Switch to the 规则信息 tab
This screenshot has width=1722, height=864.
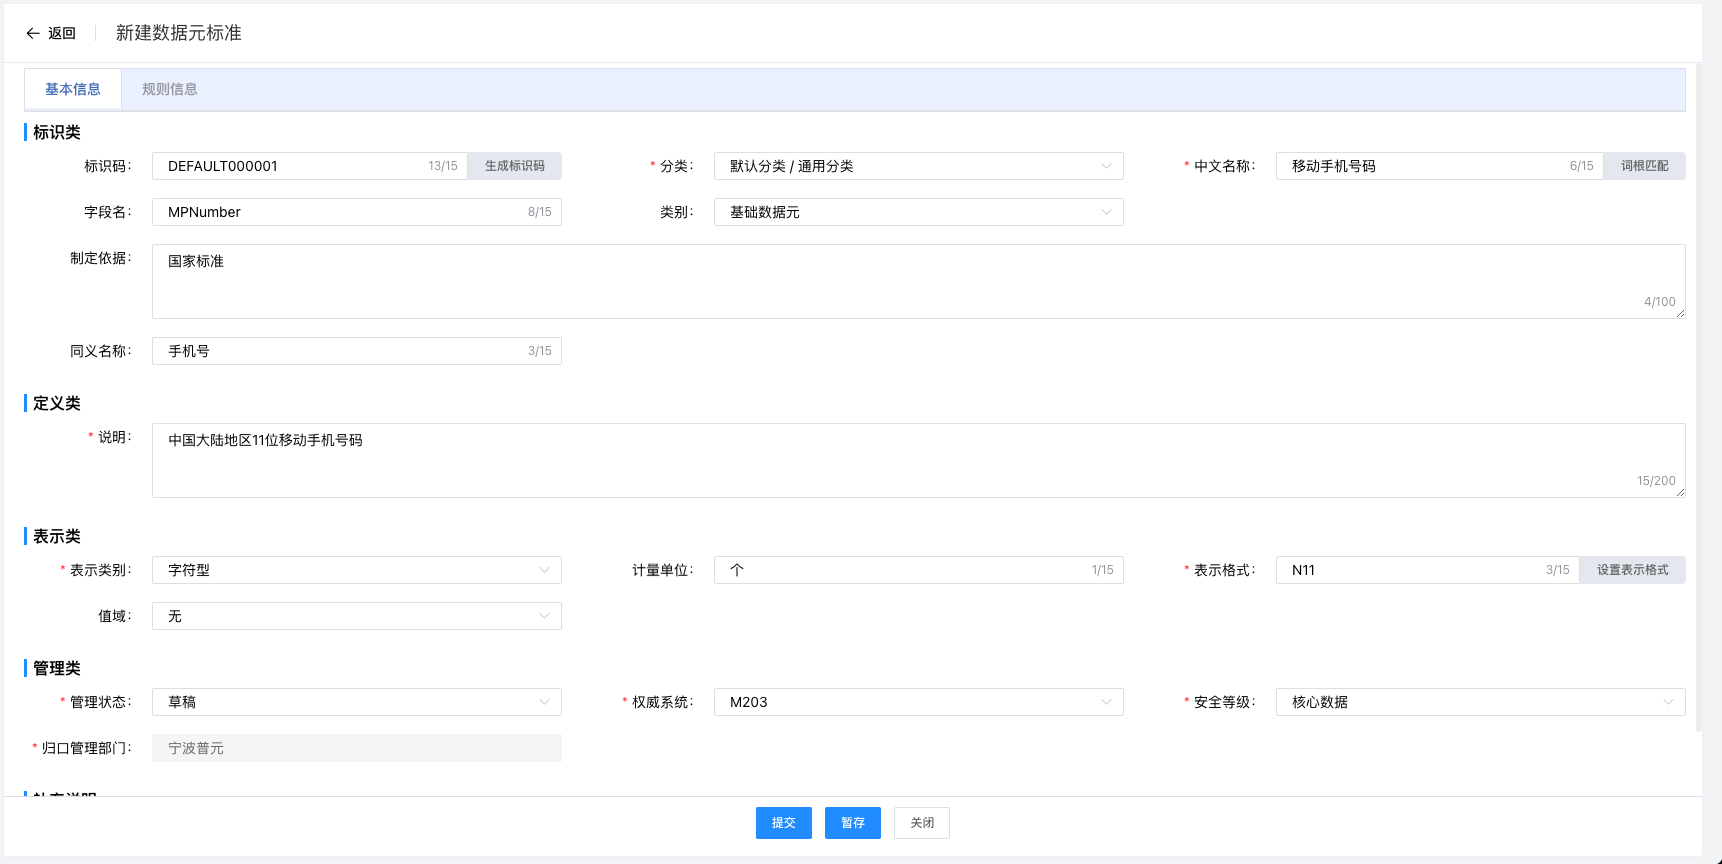point(169,89)
